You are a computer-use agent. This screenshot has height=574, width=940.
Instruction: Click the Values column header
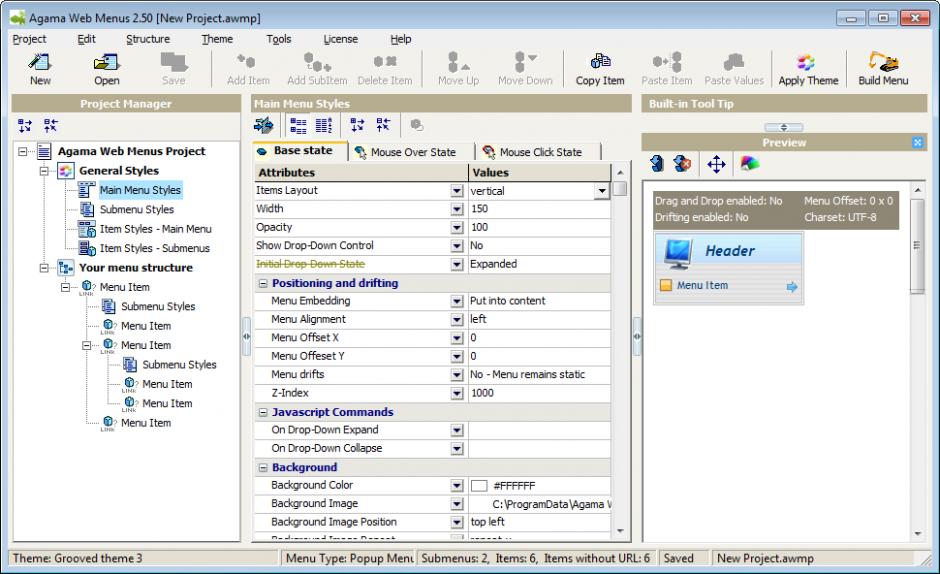click(x=540, y=173)
